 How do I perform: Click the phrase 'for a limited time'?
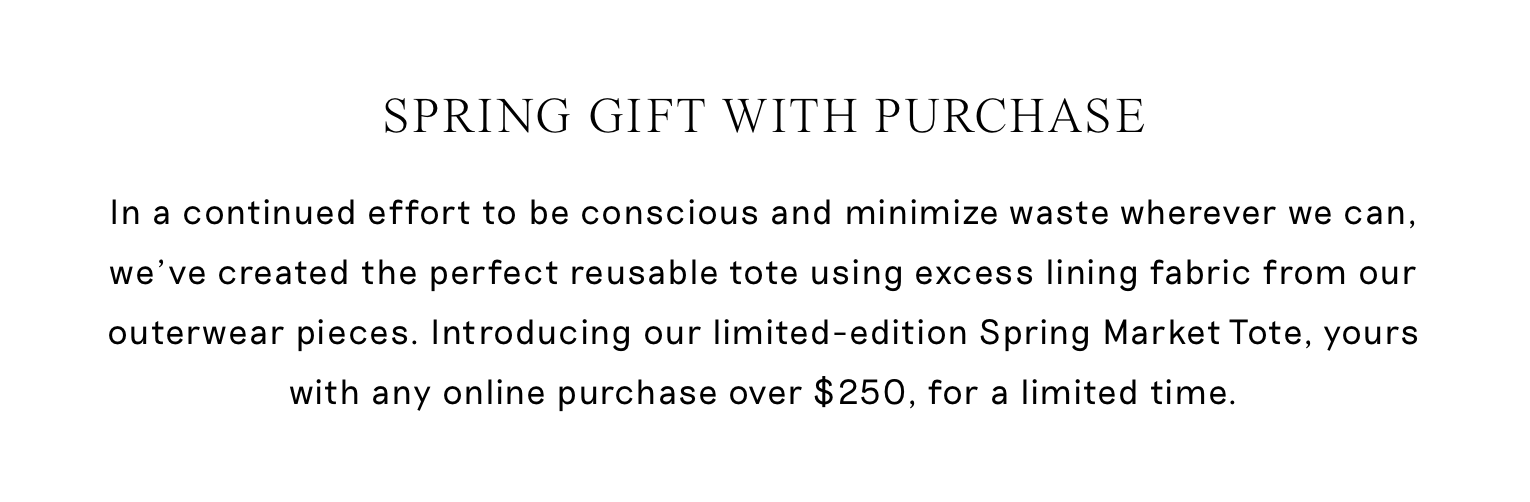[1078, 394]
